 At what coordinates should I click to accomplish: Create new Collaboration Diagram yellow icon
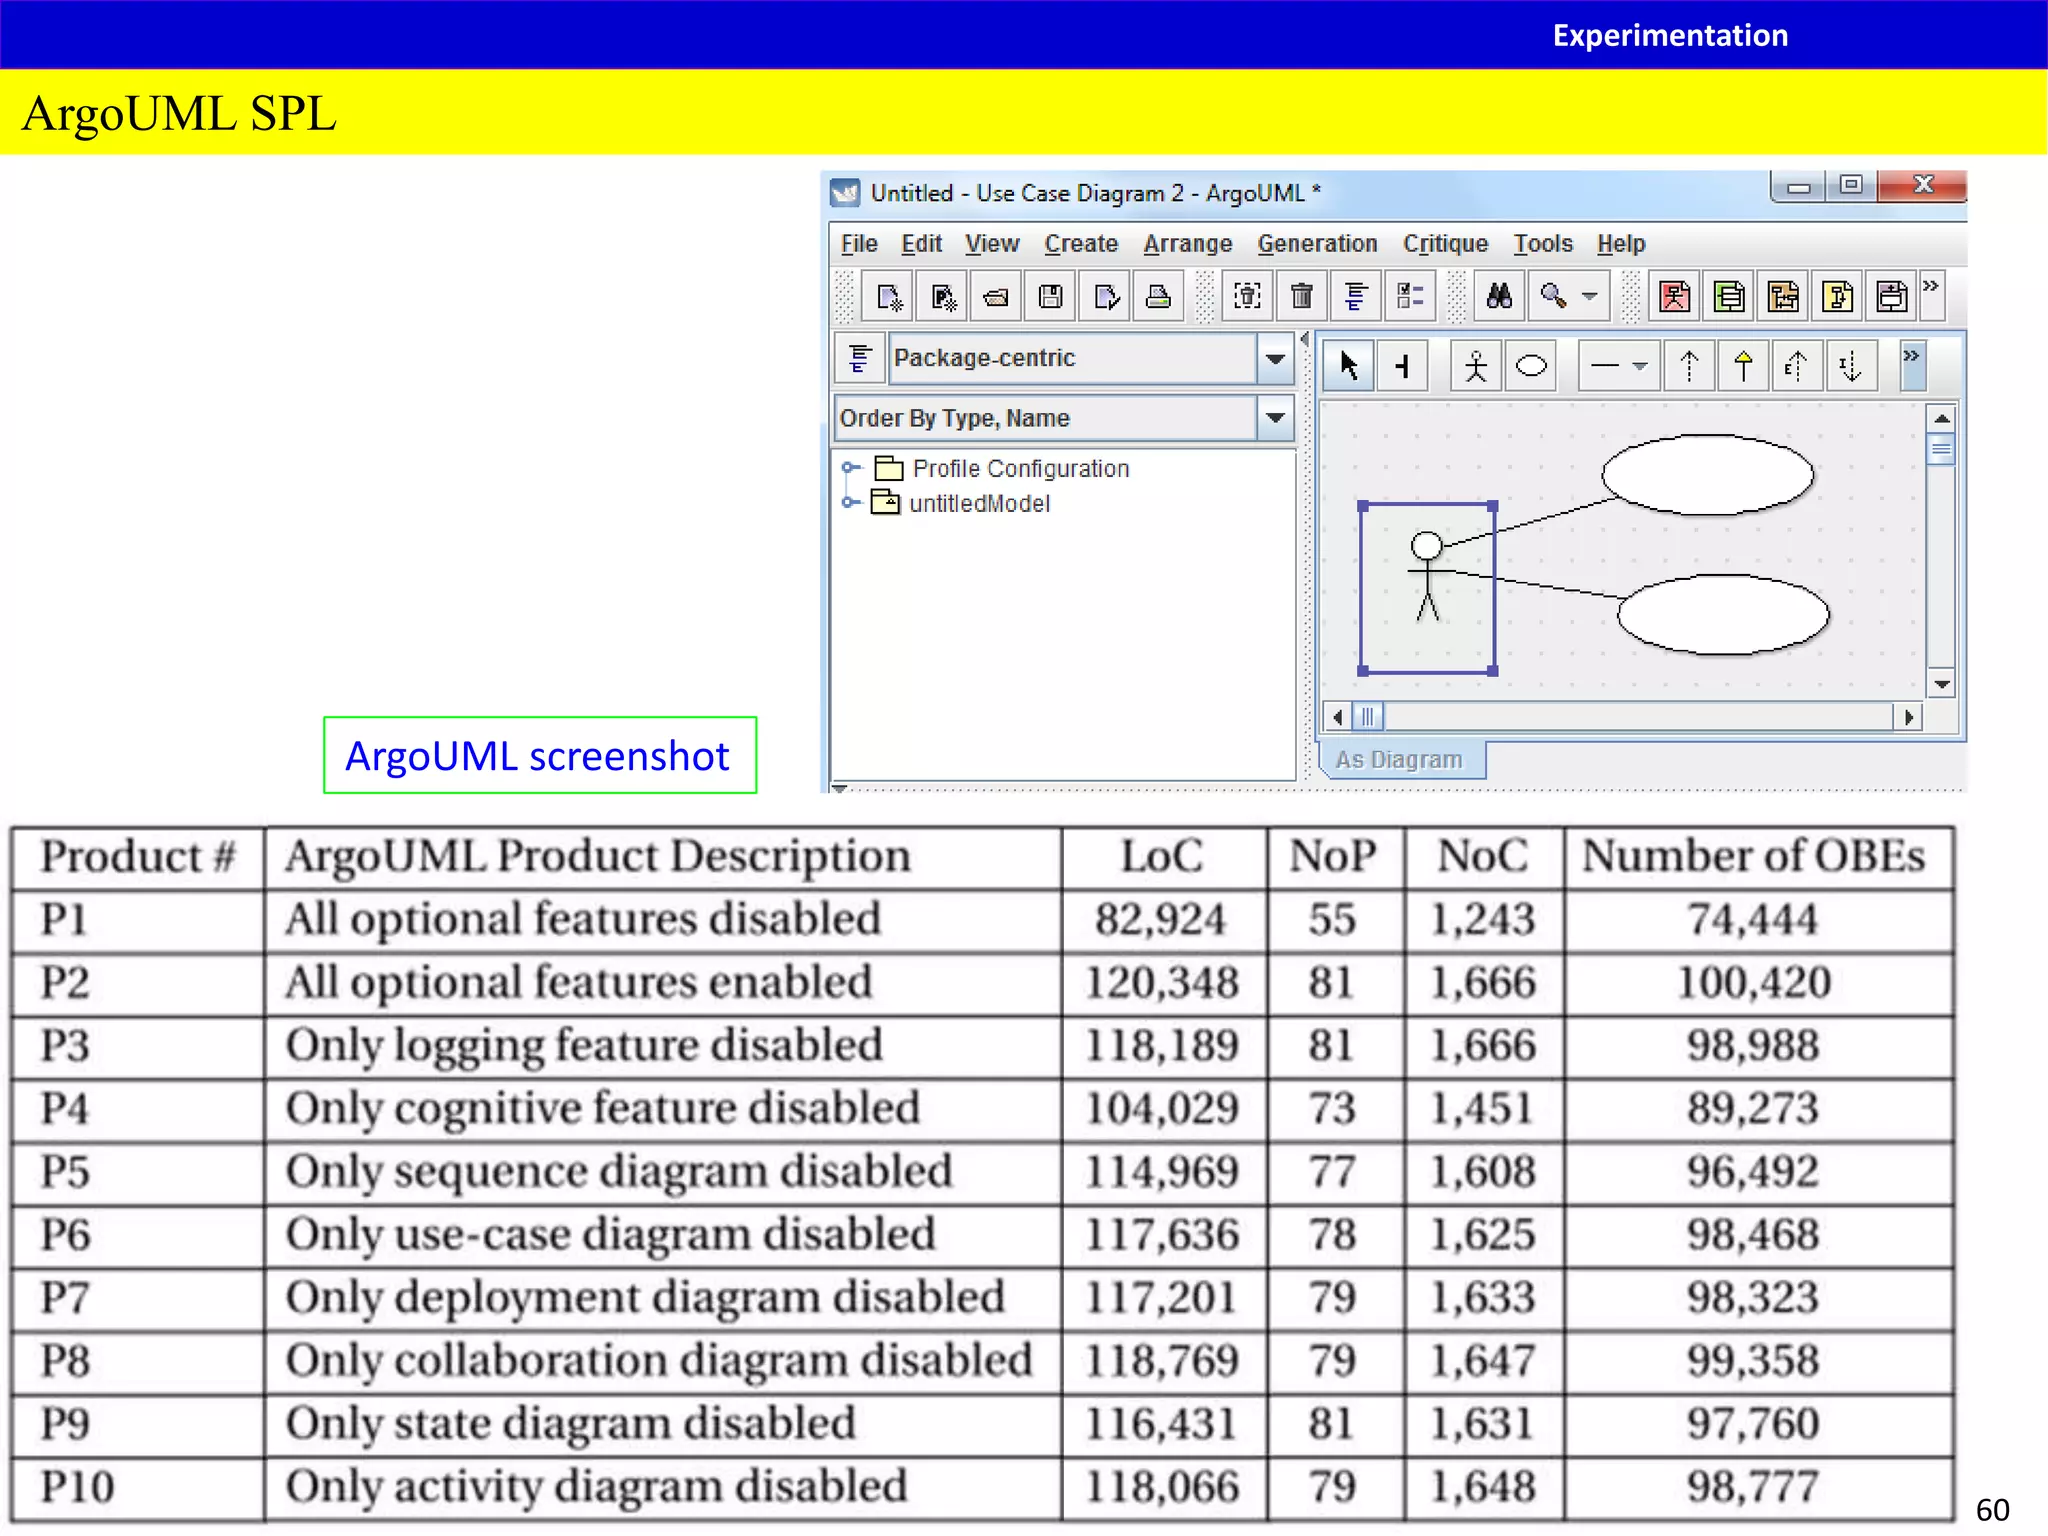coord(1837,297)
